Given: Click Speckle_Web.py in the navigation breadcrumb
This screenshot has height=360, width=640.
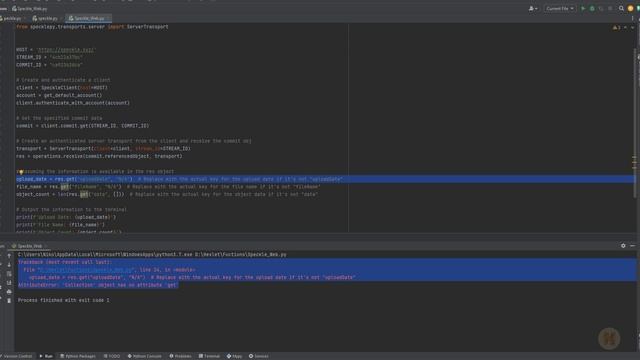Looking at the screenshot, I should click(29, 9).
